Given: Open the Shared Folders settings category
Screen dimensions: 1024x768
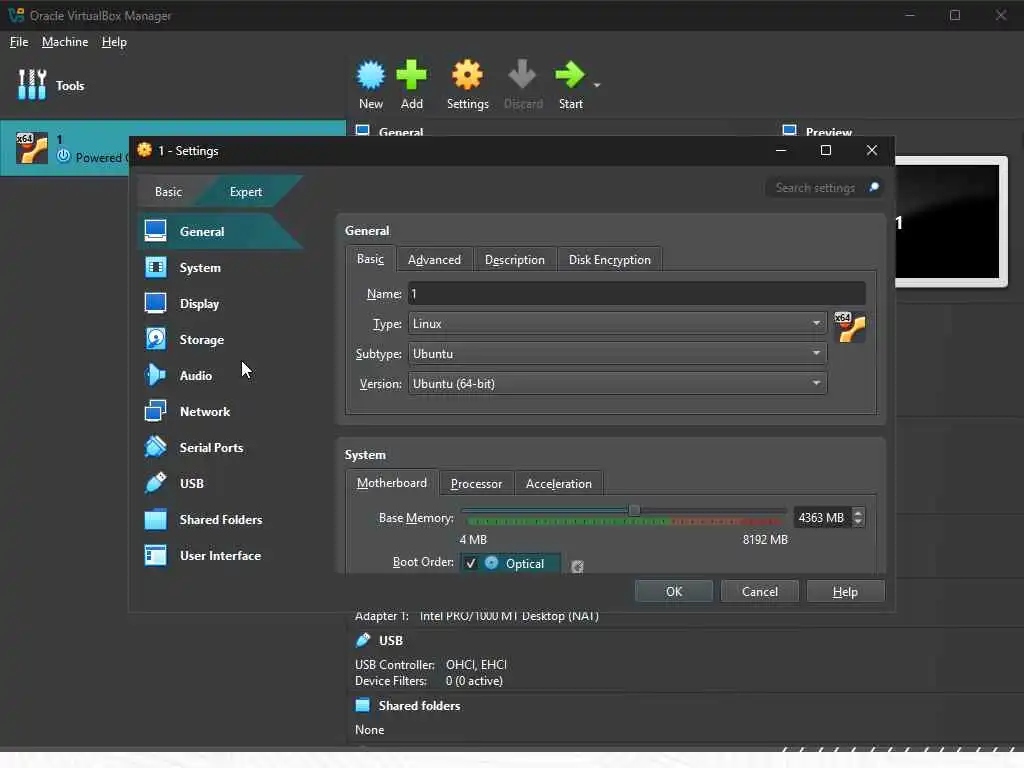Looking at the screenshot, I should pyautogui.click(x=221, y=519).
